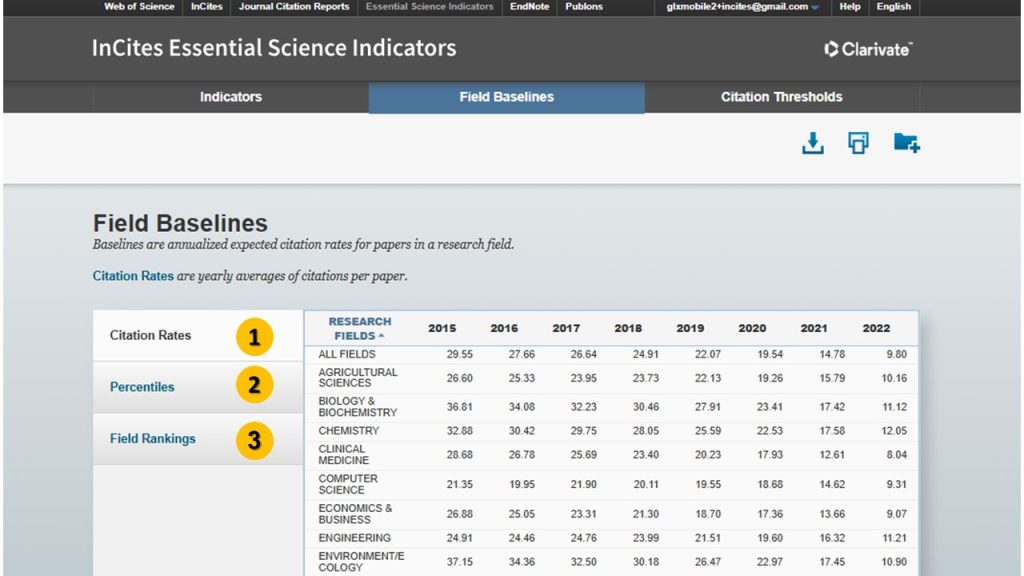Change language from English
This screenshot has width=1024, height=576.
click(893, 7)
